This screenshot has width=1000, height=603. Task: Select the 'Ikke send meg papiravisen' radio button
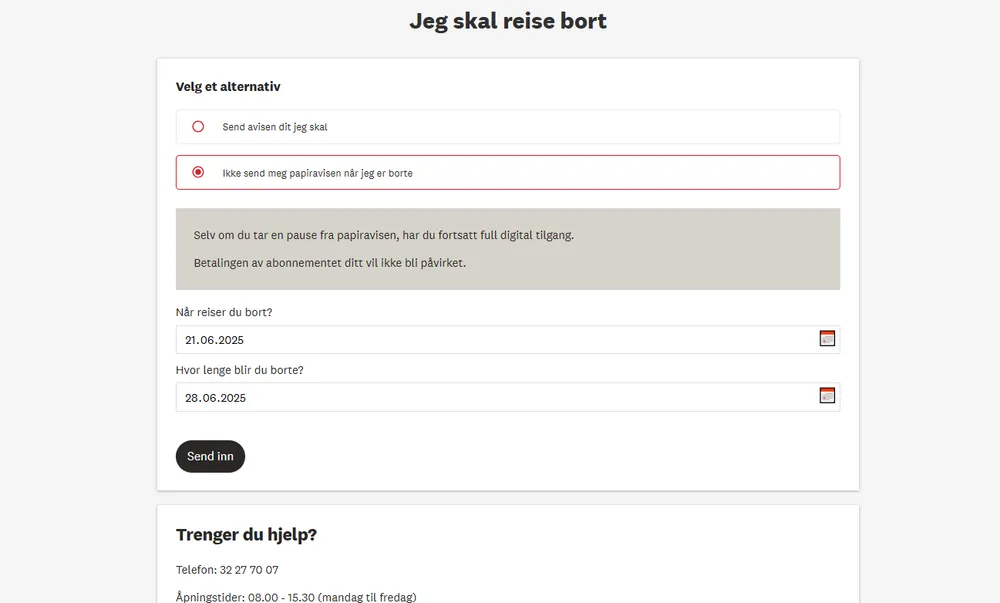(198, 173)
